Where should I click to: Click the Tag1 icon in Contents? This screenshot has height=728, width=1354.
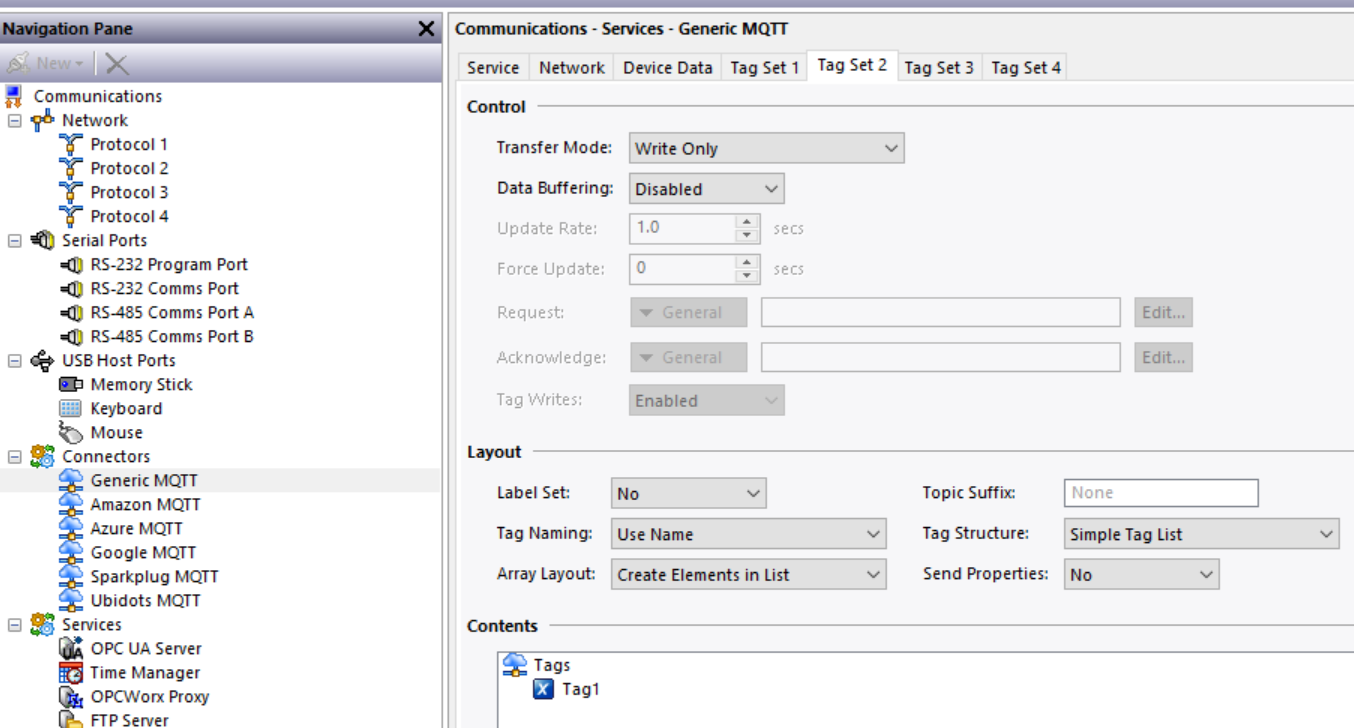(543, 689)
